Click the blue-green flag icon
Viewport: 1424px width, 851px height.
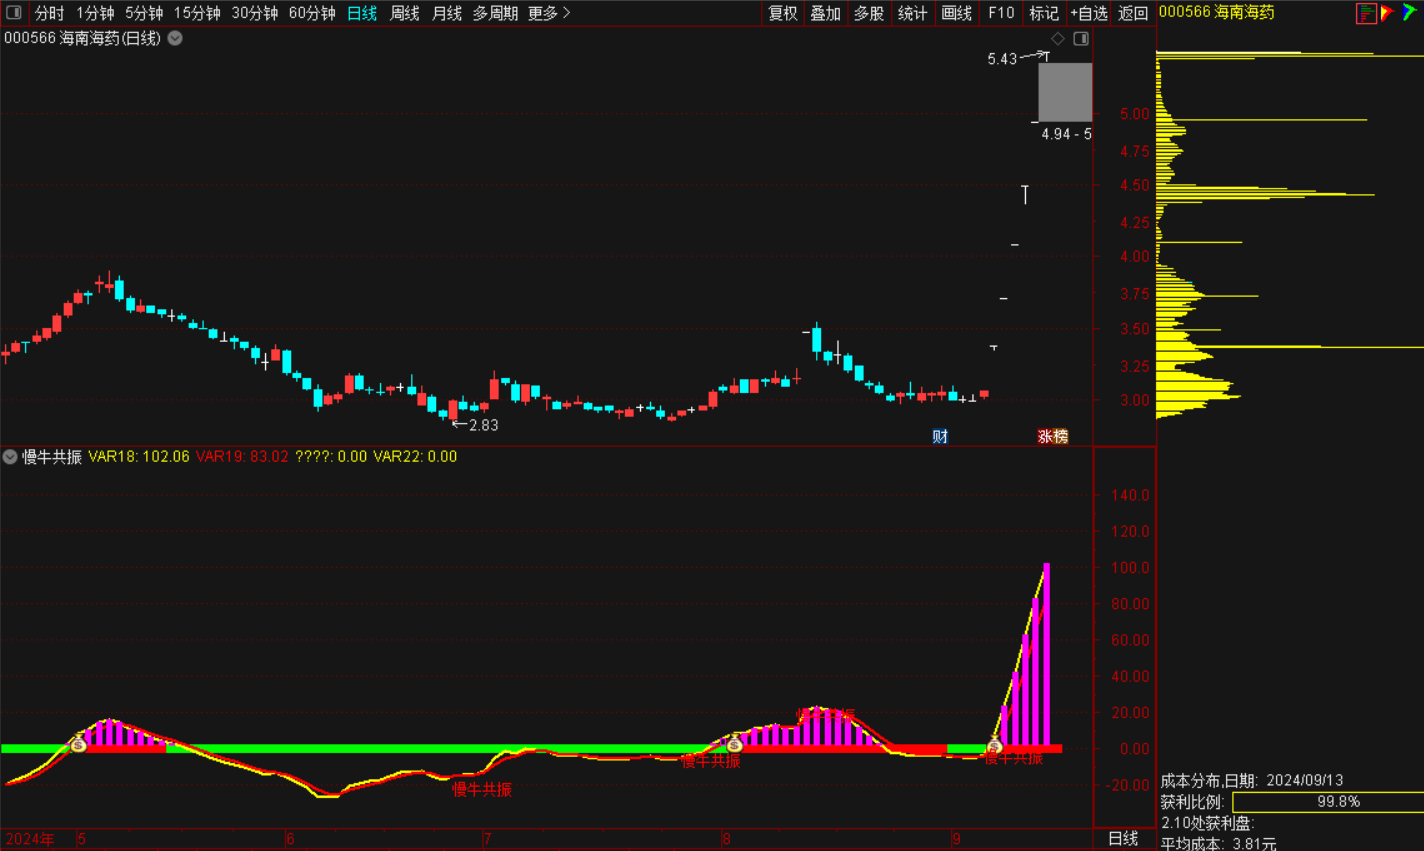[1409, 13]
